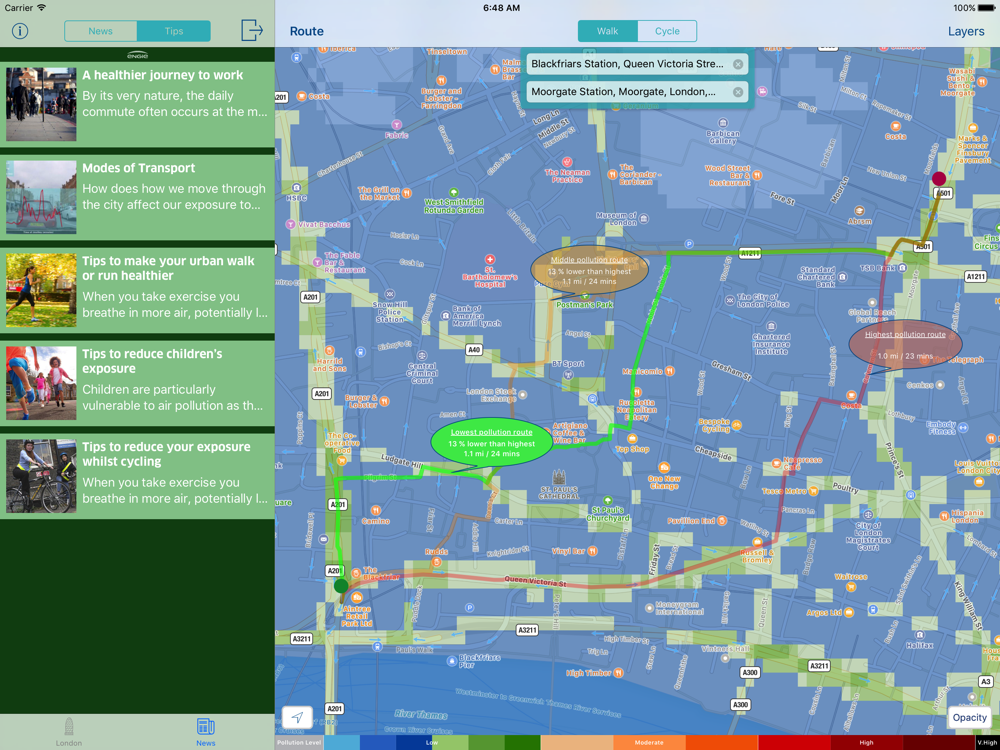Tap the Wi-Fi carrier indicator
Viewport: 1000px width, 750px height.
point(41,8)
